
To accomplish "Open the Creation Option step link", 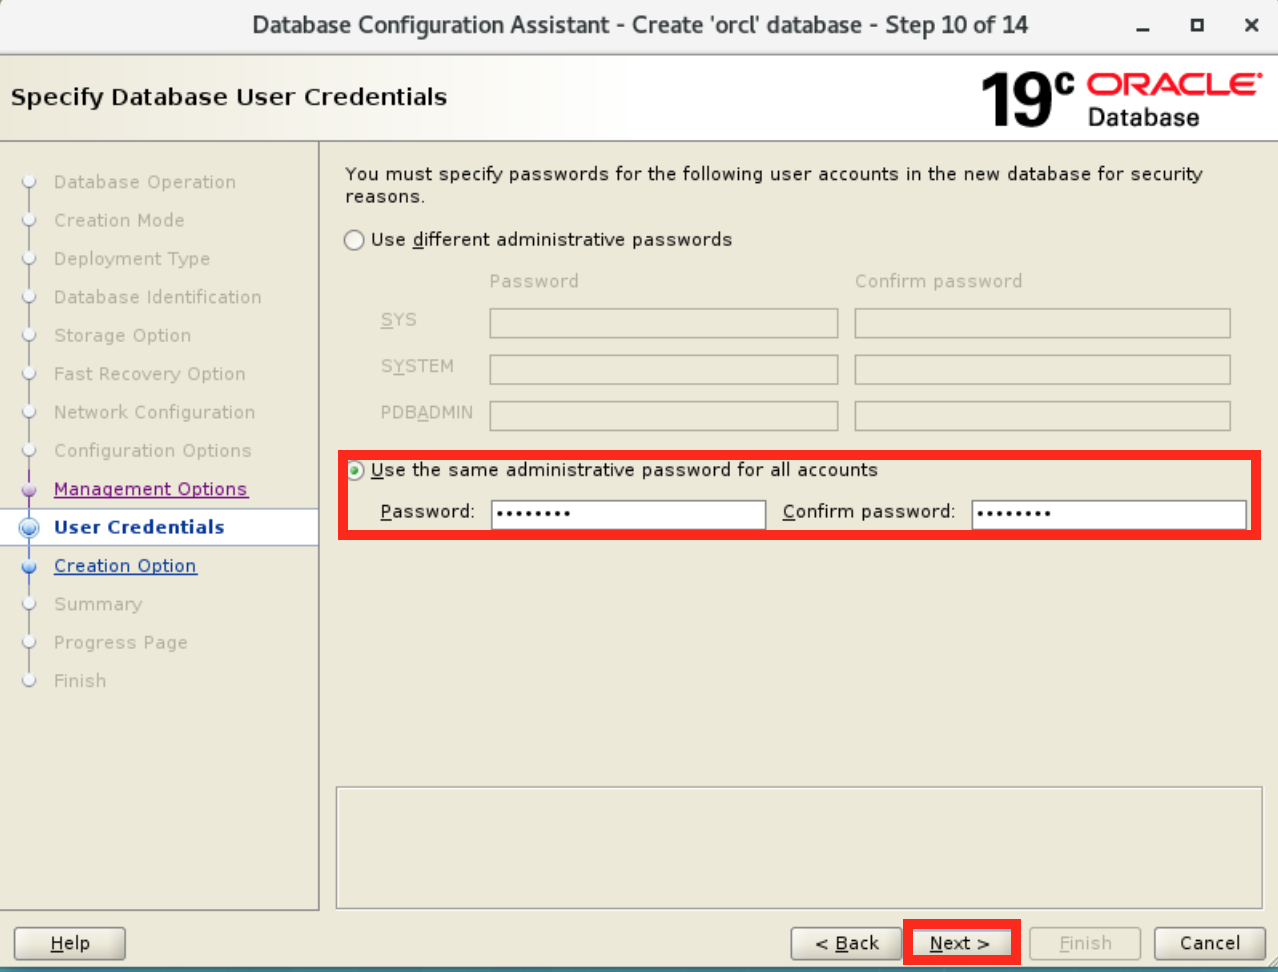I will [x=125, y=566].
